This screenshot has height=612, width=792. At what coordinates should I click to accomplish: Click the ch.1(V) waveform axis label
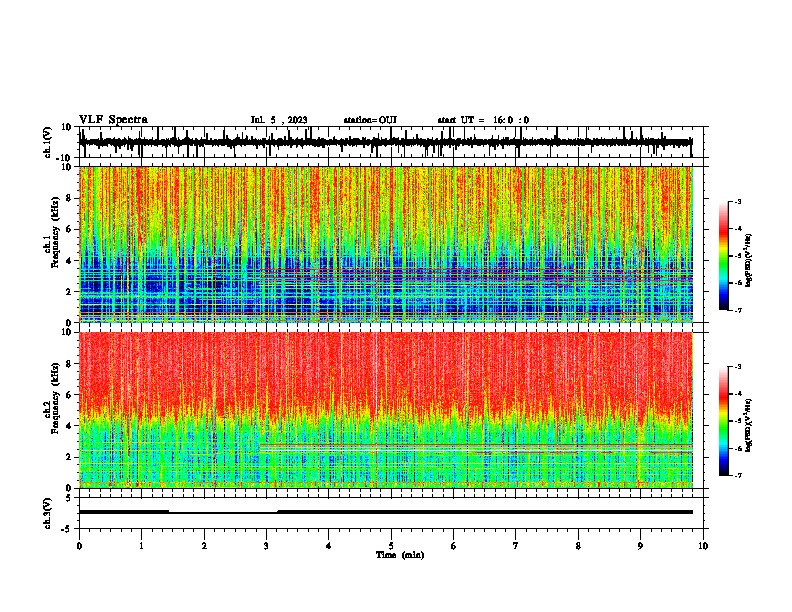coord(48,142)
